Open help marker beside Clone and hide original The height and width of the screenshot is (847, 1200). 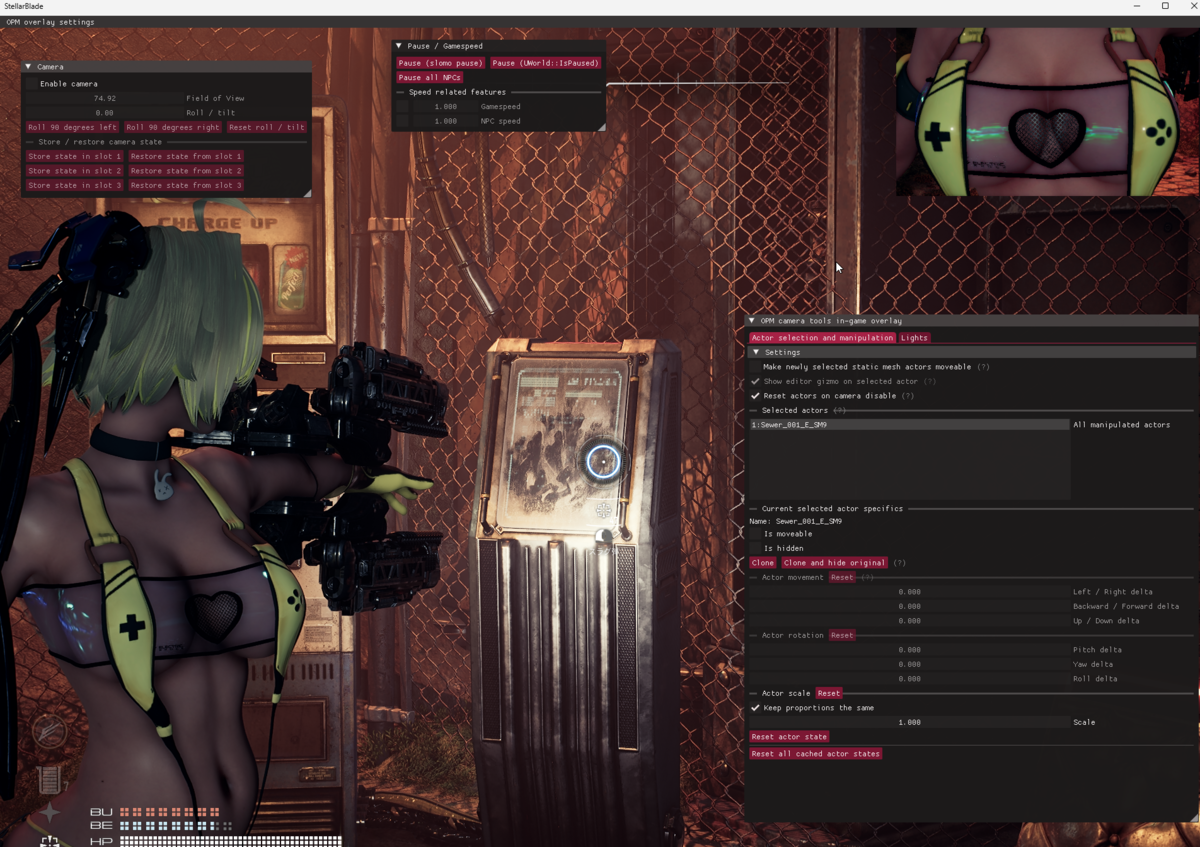point(899,563)
